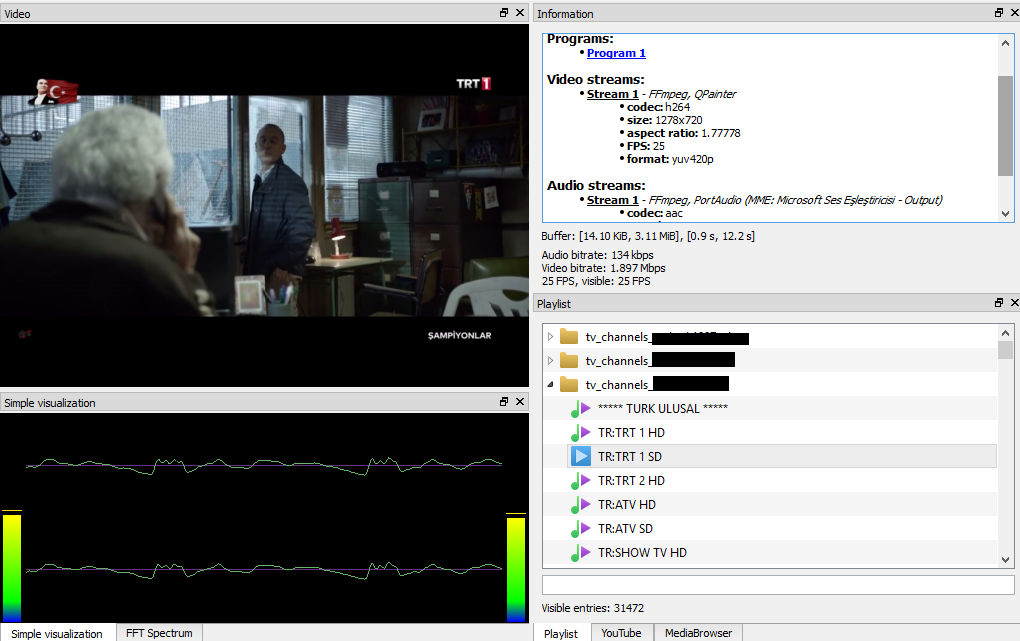This screenshot has width=1020, height=641.
Task: Click the 'codec: aac' line
Action: (x=654, y=213)
